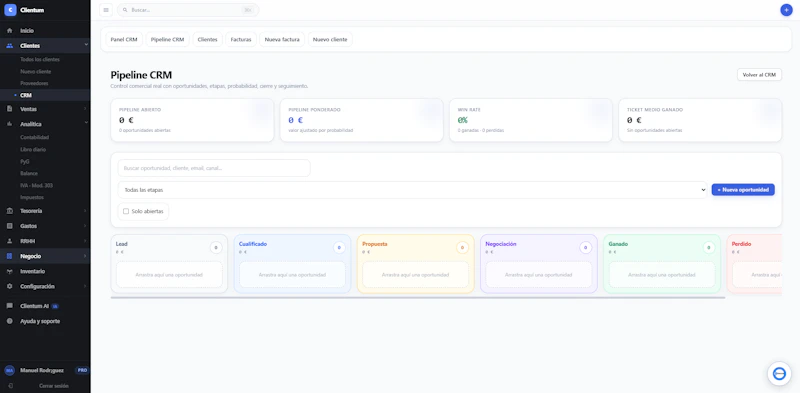The image size is (800, 393).
Task: Click the Propuesta column count badge
Action: pos(462,248)
